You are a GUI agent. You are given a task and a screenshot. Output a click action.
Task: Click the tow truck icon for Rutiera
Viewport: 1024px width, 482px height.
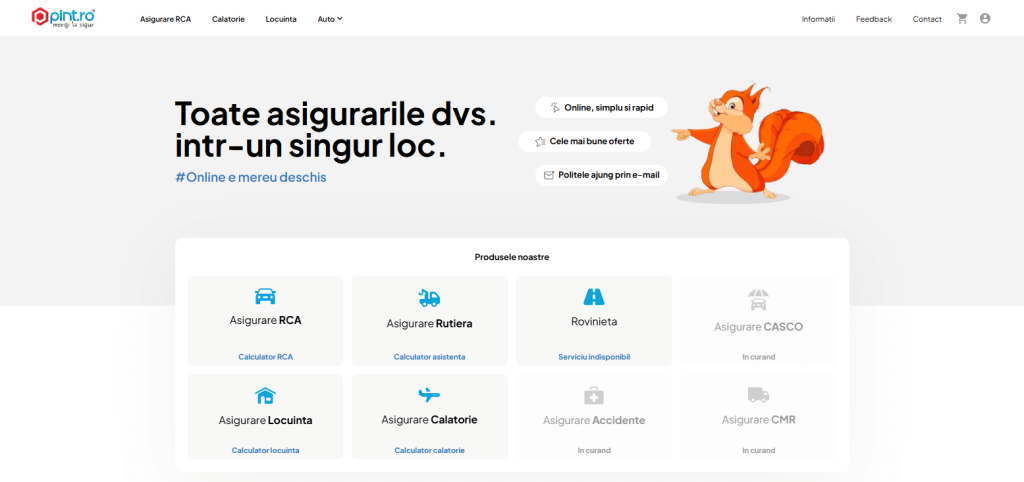pos(429,298)
